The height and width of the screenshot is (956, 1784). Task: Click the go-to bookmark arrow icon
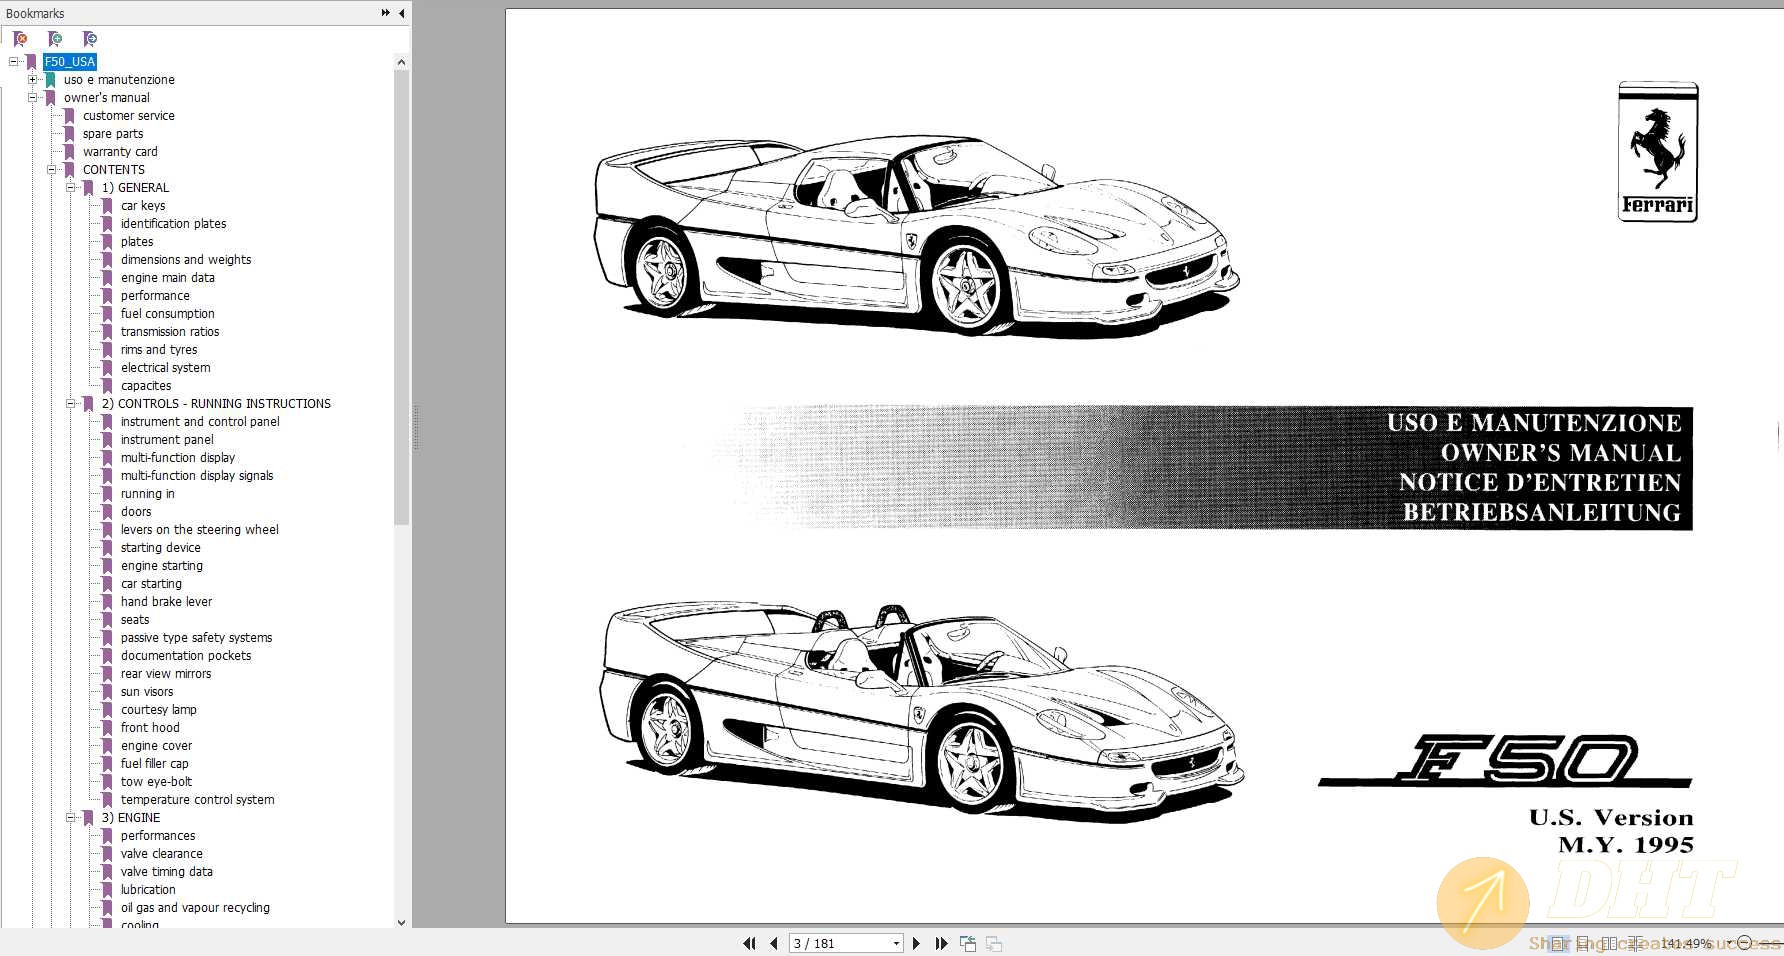(x=90, y=39)
